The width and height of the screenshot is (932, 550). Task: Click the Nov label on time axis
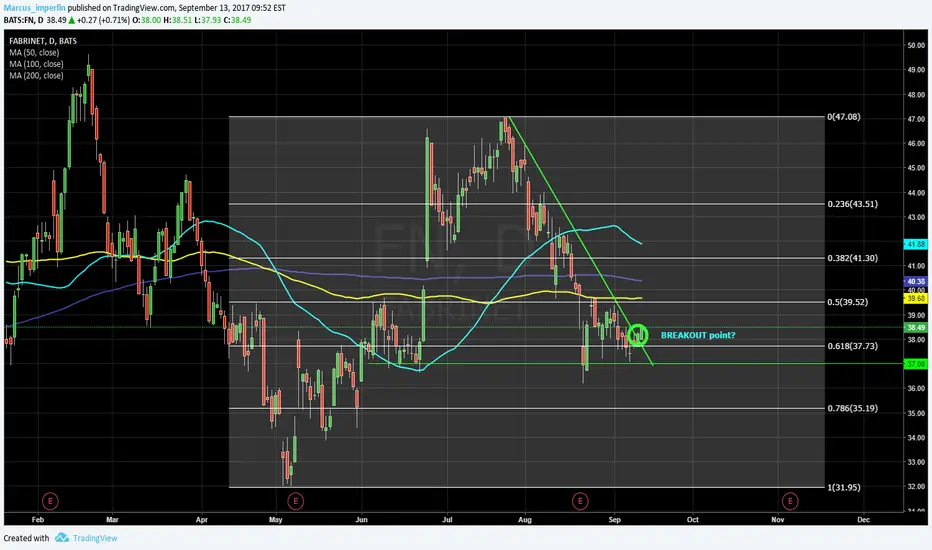coord(777,520)
